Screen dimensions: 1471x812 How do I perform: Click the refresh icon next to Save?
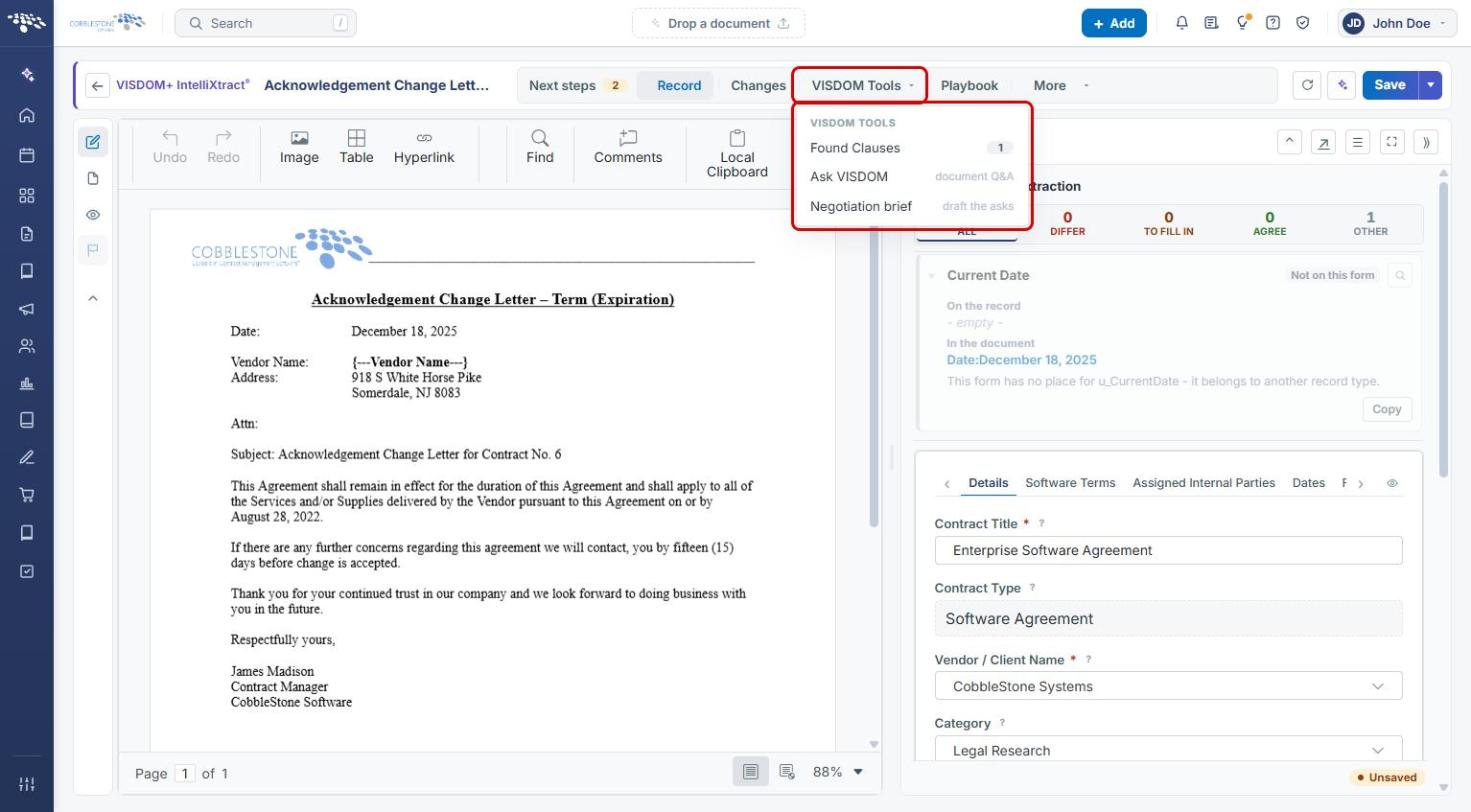1307,85
